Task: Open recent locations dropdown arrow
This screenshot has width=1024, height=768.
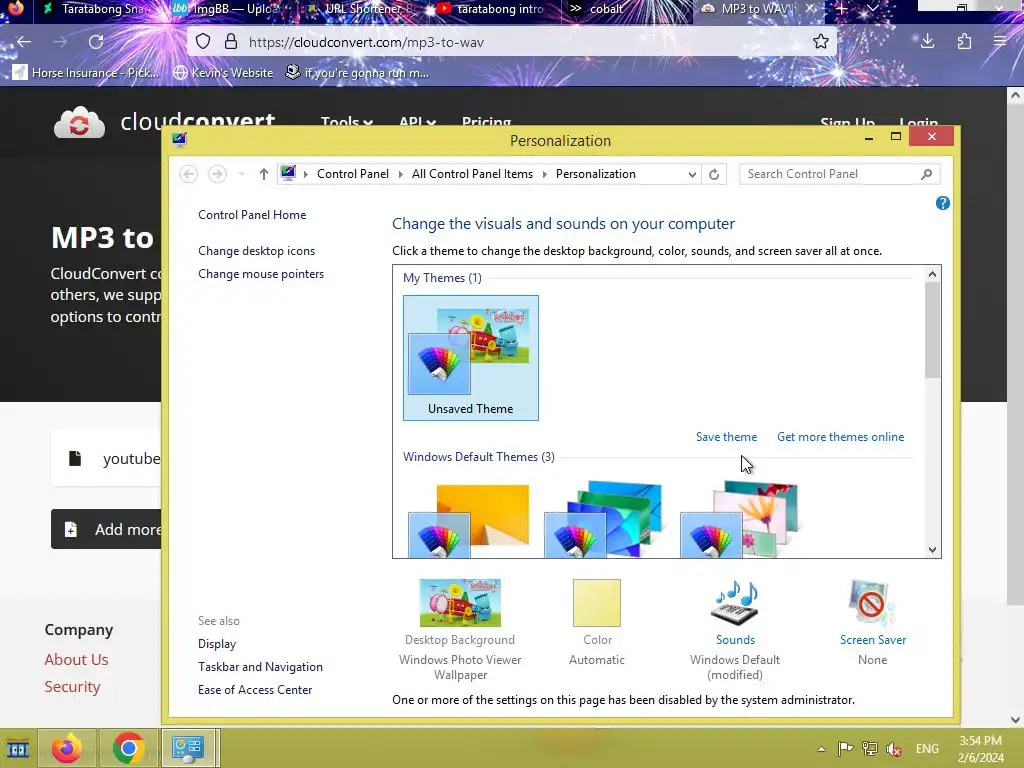Action: click(x=241, y=174)
